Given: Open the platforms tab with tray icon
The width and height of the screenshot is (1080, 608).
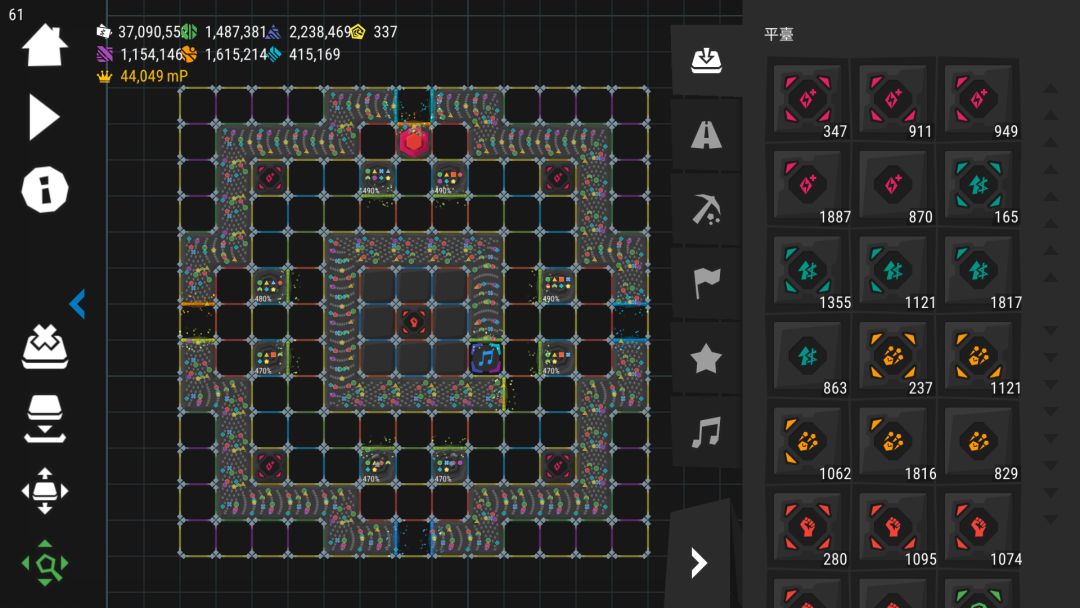Looking at the screenshot, I should pyautogui.click(x=706, y=61).
